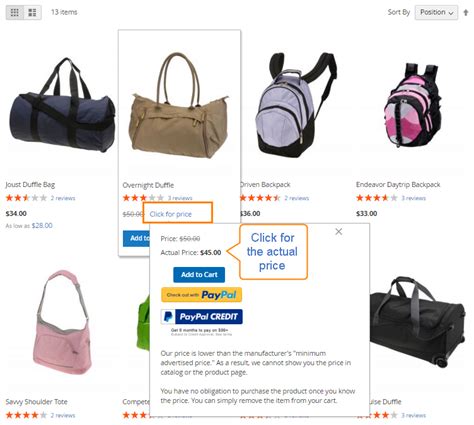The image size is (474, 425).
Task: Close the price popup with X
Action: [338, 231]
